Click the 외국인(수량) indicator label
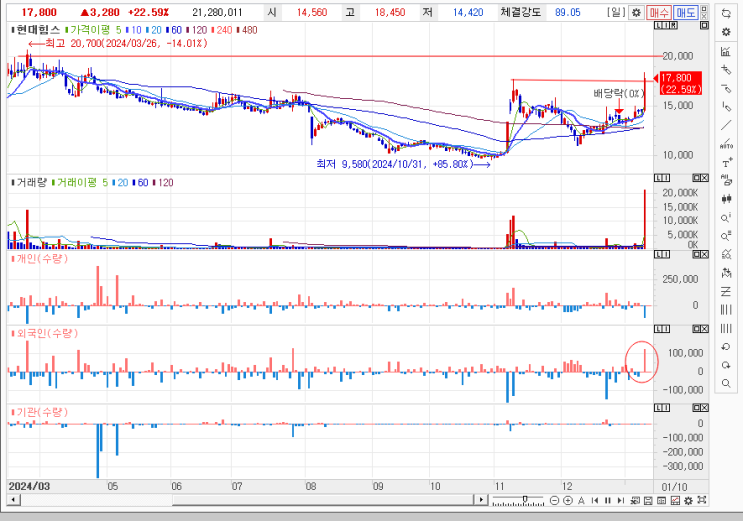 (x=47, y=333)
